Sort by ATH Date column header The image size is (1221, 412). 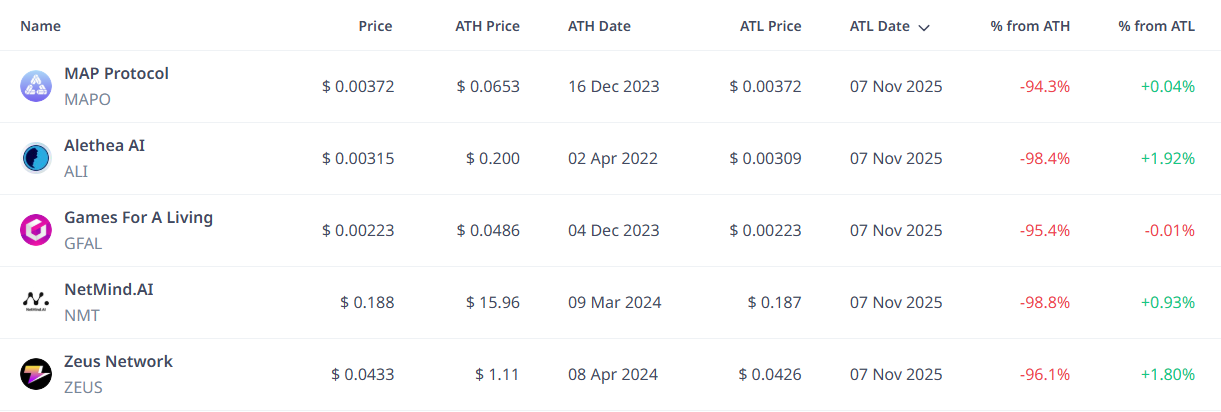[x=599, y=26]
